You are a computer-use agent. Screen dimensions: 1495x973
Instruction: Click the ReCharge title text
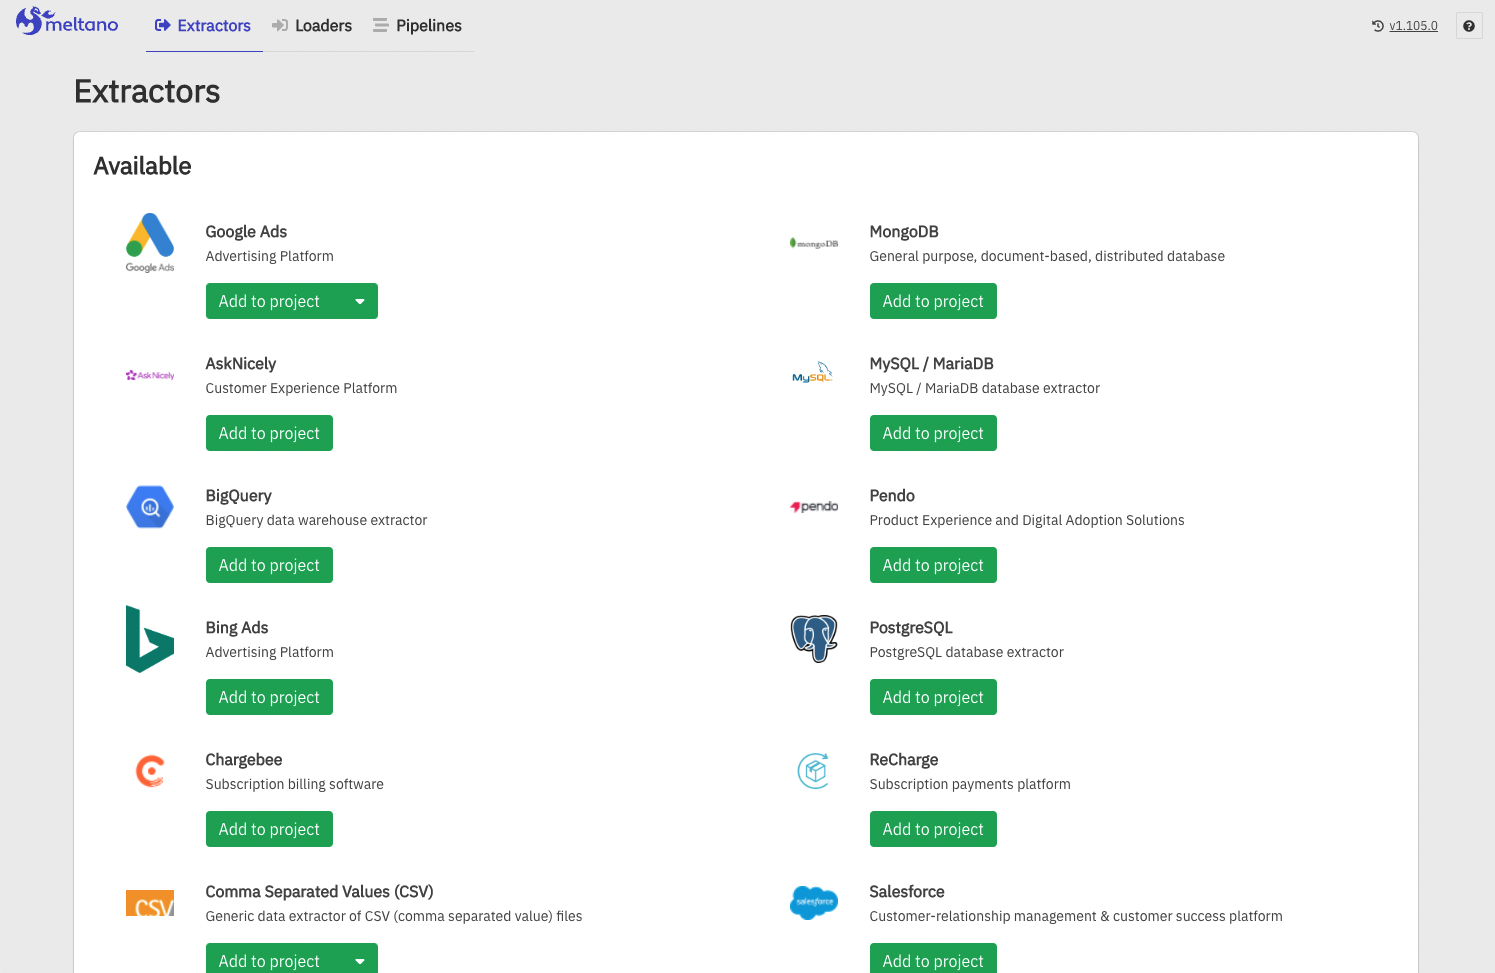pyautogui.click(x=904, y=760)
